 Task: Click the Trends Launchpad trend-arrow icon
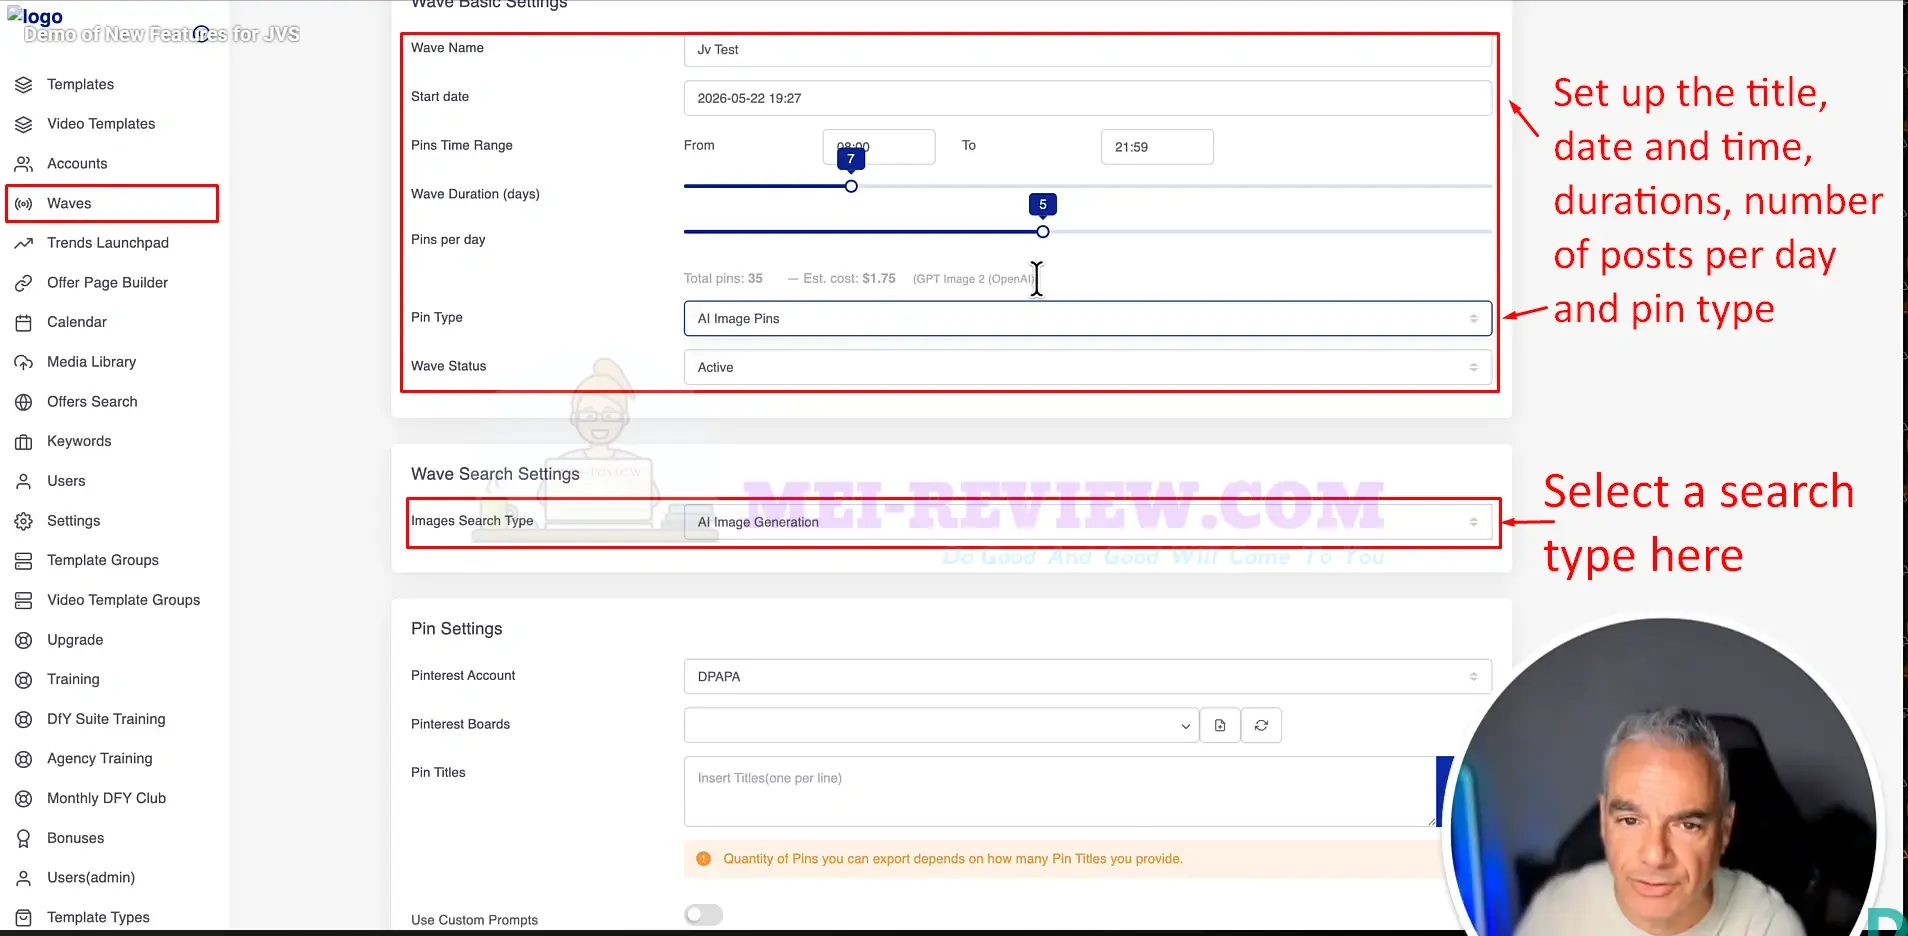[24, 243]
